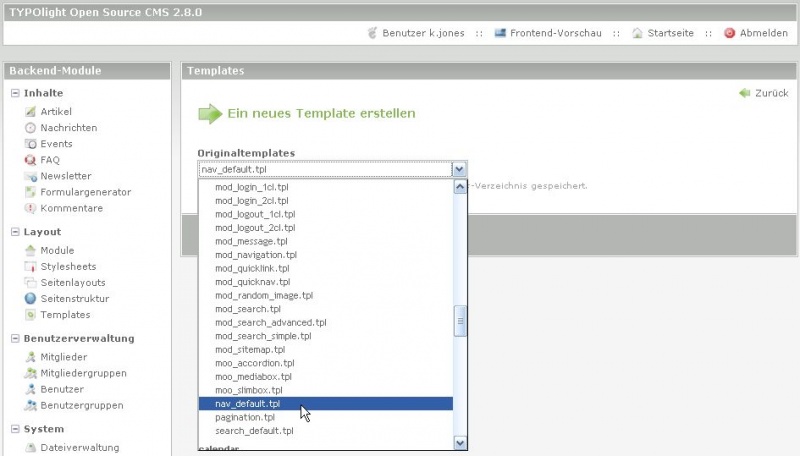Click the FAQ icon
This screenshot has width=800, height=456.
click(30, 160)
